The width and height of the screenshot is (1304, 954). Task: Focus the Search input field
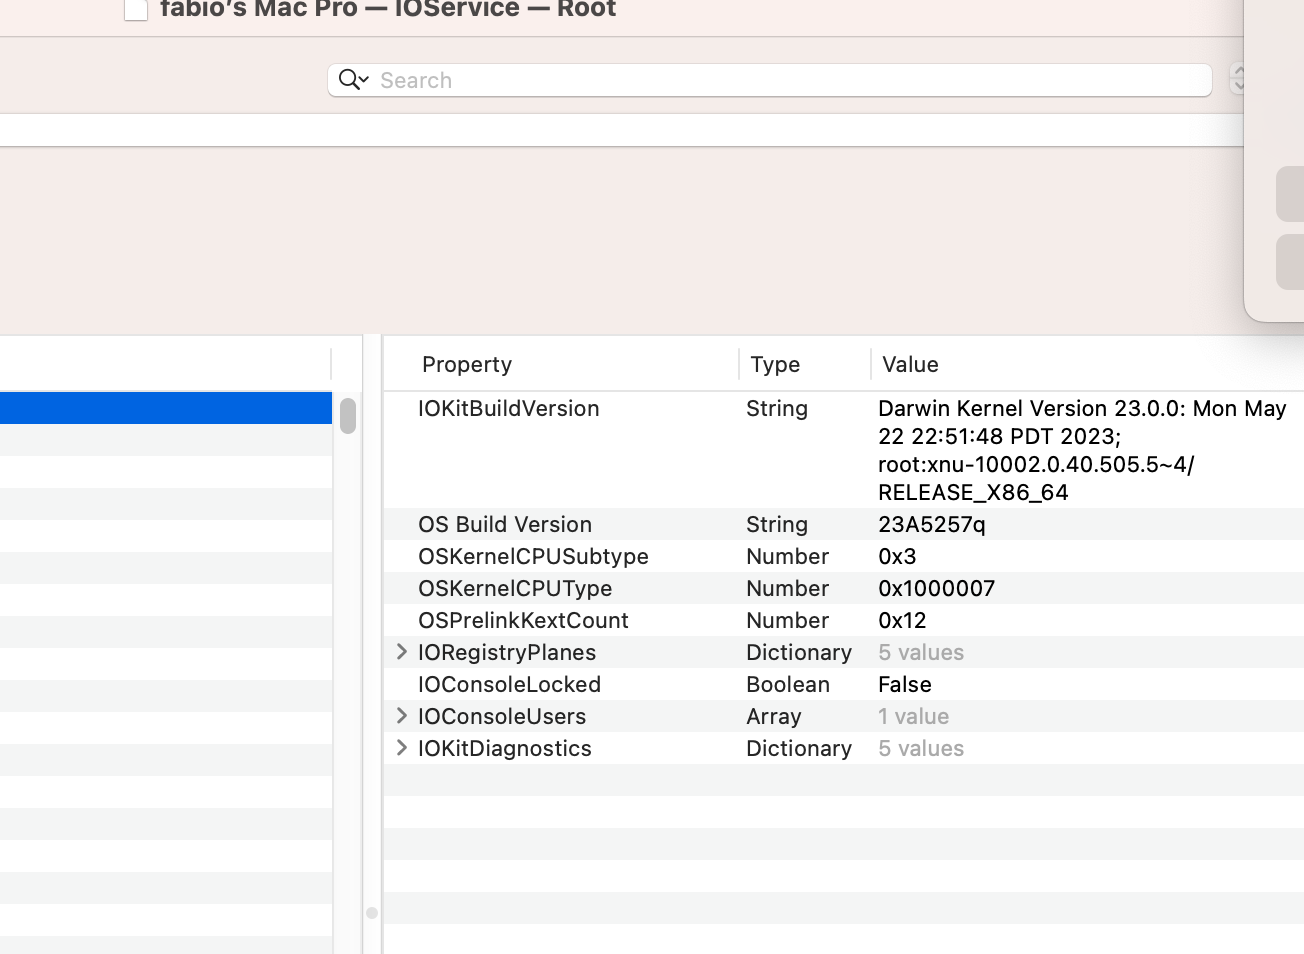coord(770,80)
